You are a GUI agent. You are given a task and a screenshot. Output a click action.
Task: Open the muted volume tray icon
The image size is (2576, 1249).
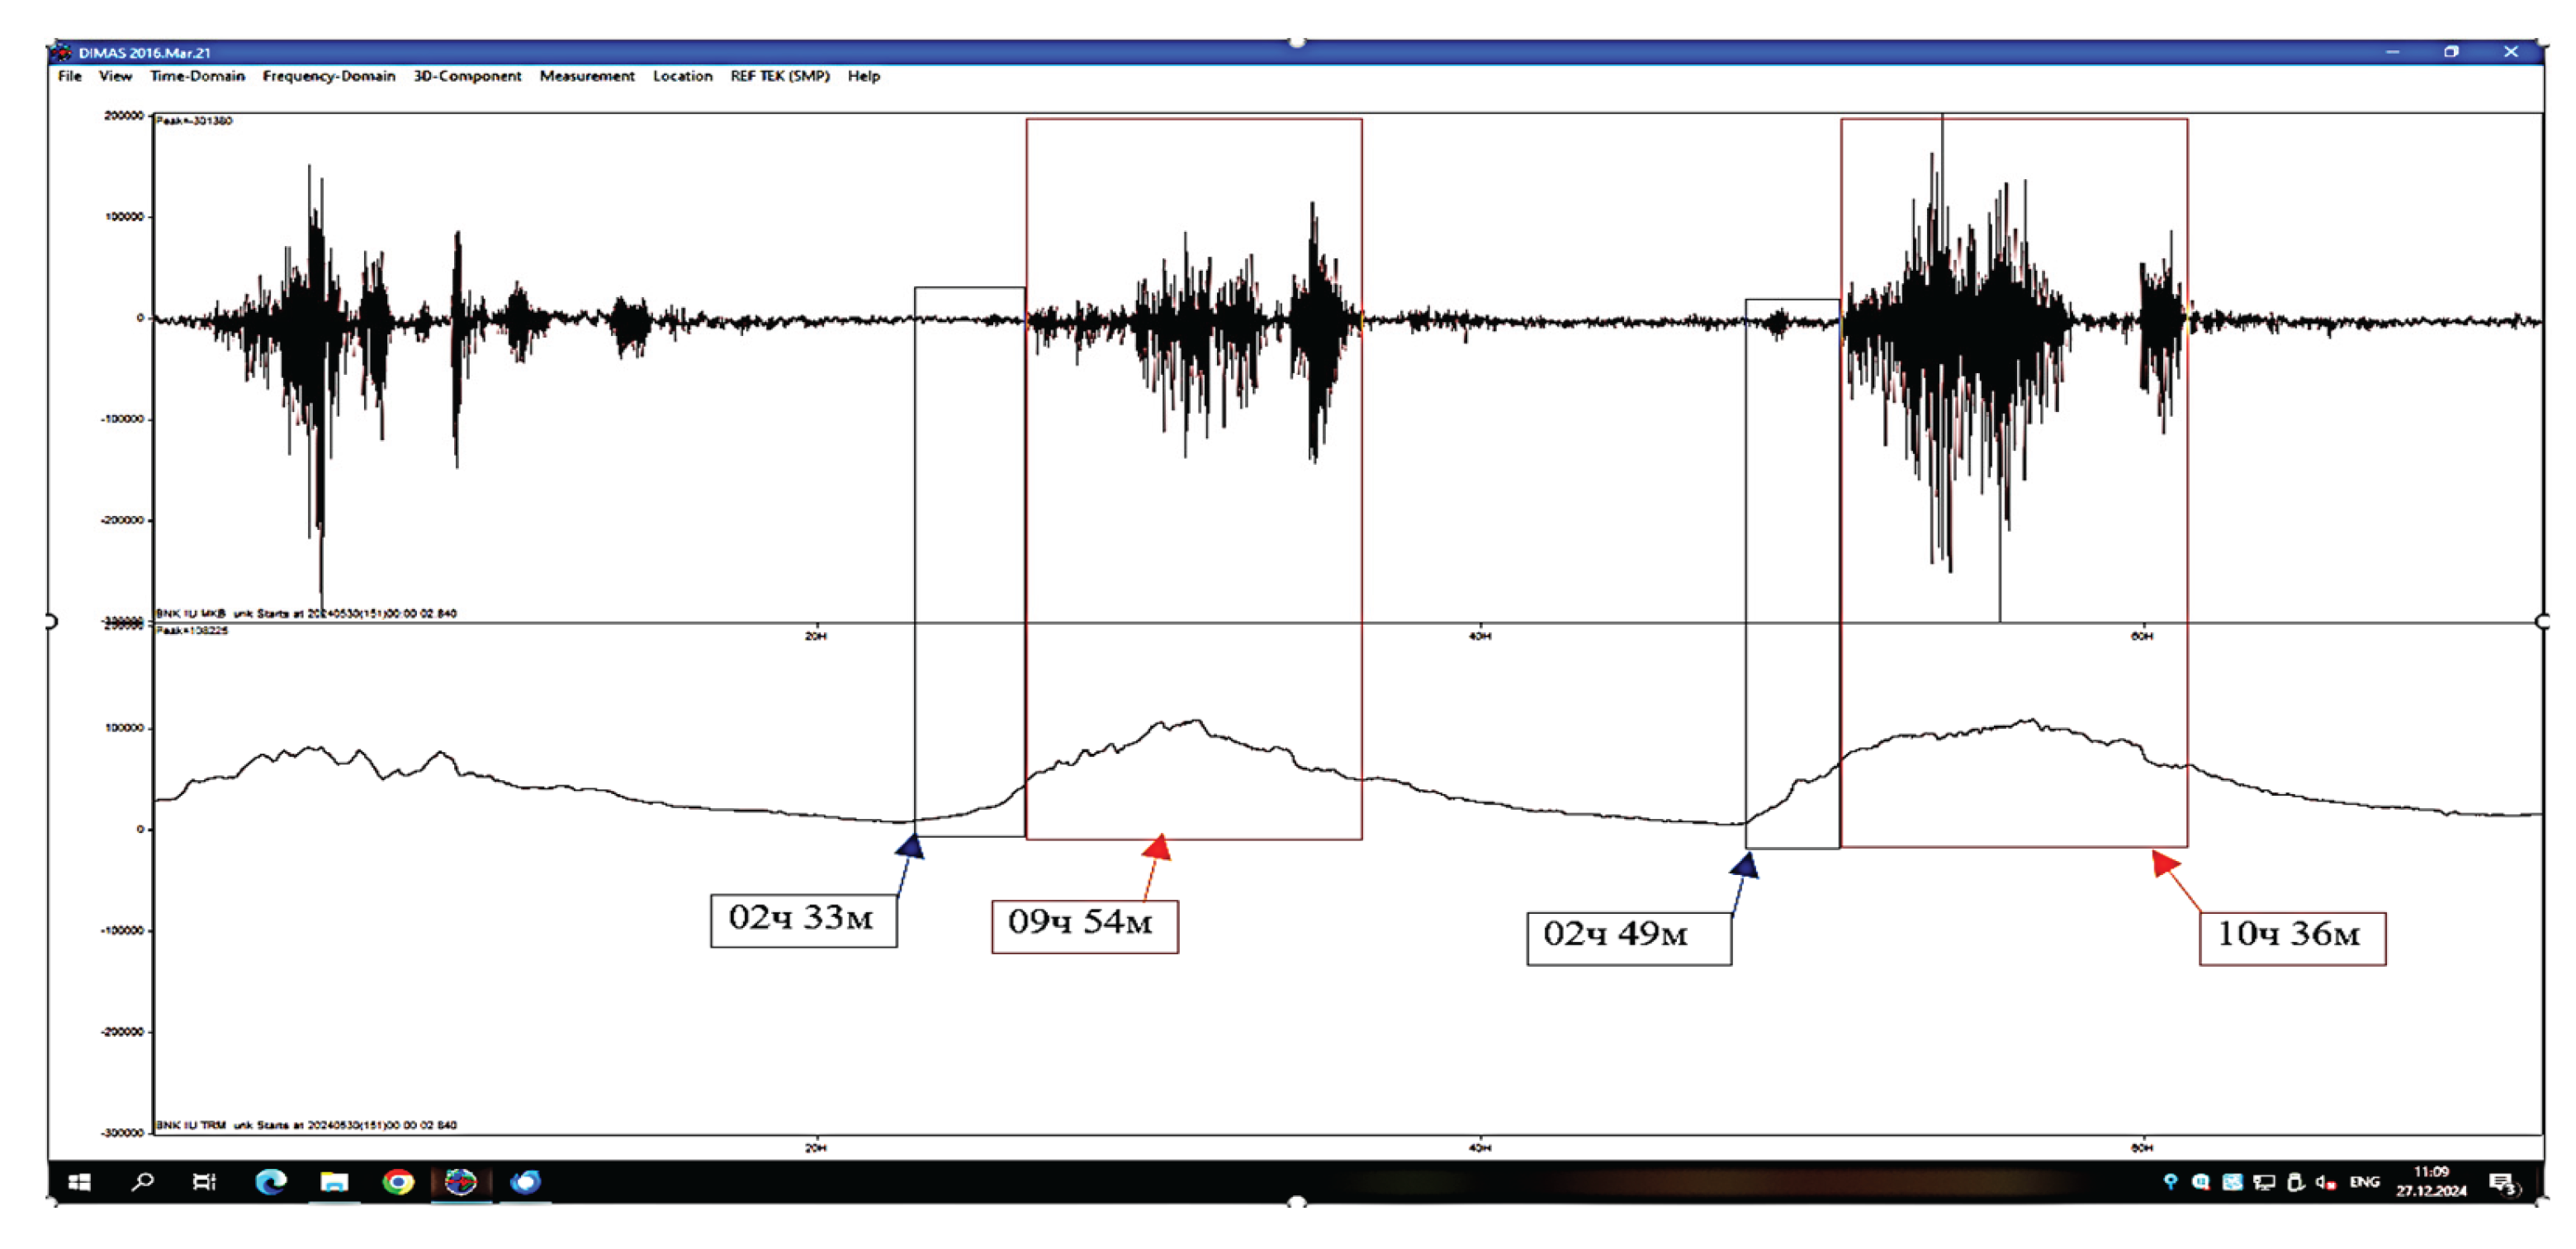point(2326,1182)
